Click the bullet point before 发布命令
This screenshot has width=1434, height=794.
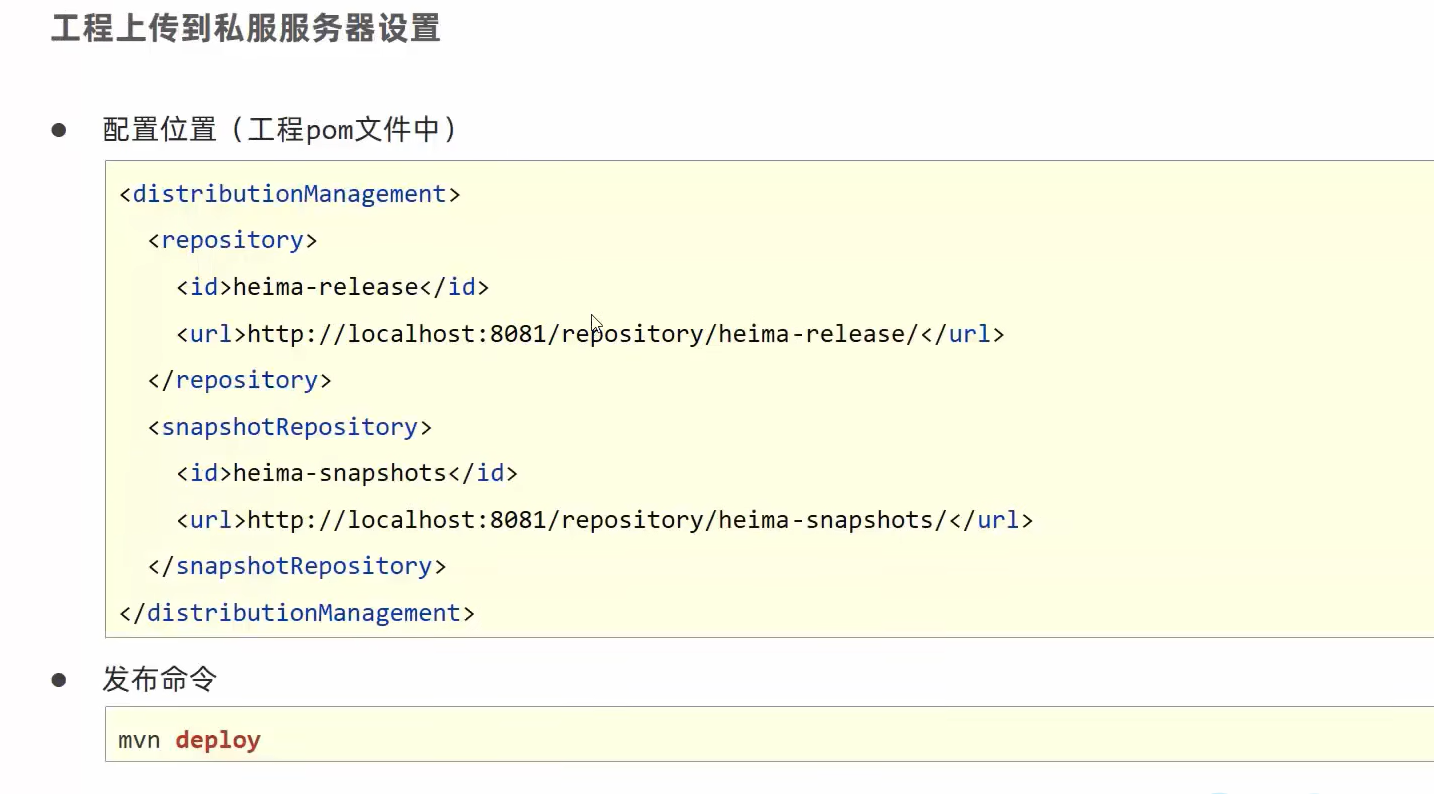pyautogui.click(x=59, y=680)
